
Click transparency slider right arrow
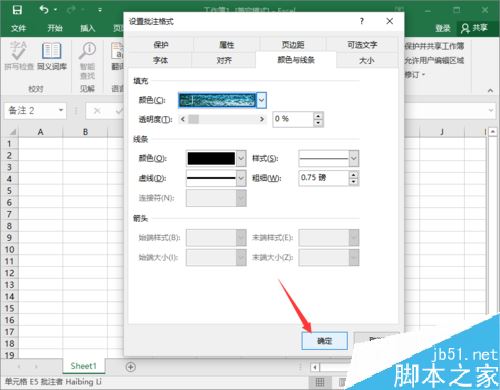click(262, 119)
